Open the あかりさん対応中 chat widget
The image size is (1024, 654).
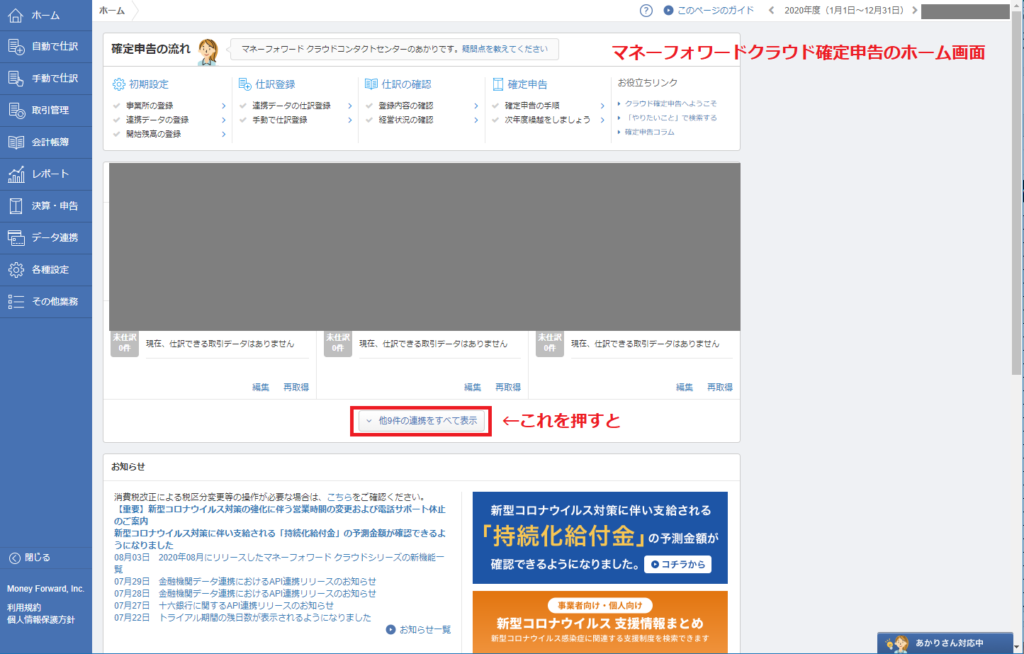[945, 643]
